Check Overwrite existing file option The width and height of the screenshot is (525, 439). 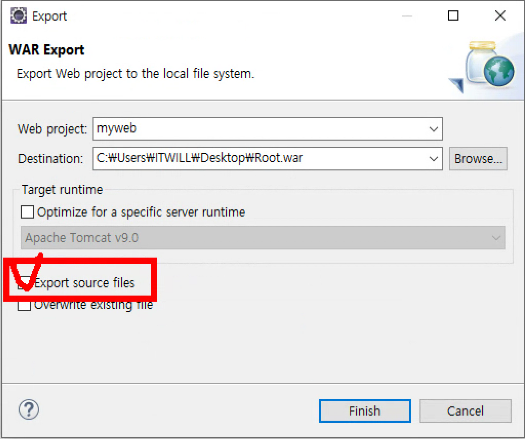(24, 305)
